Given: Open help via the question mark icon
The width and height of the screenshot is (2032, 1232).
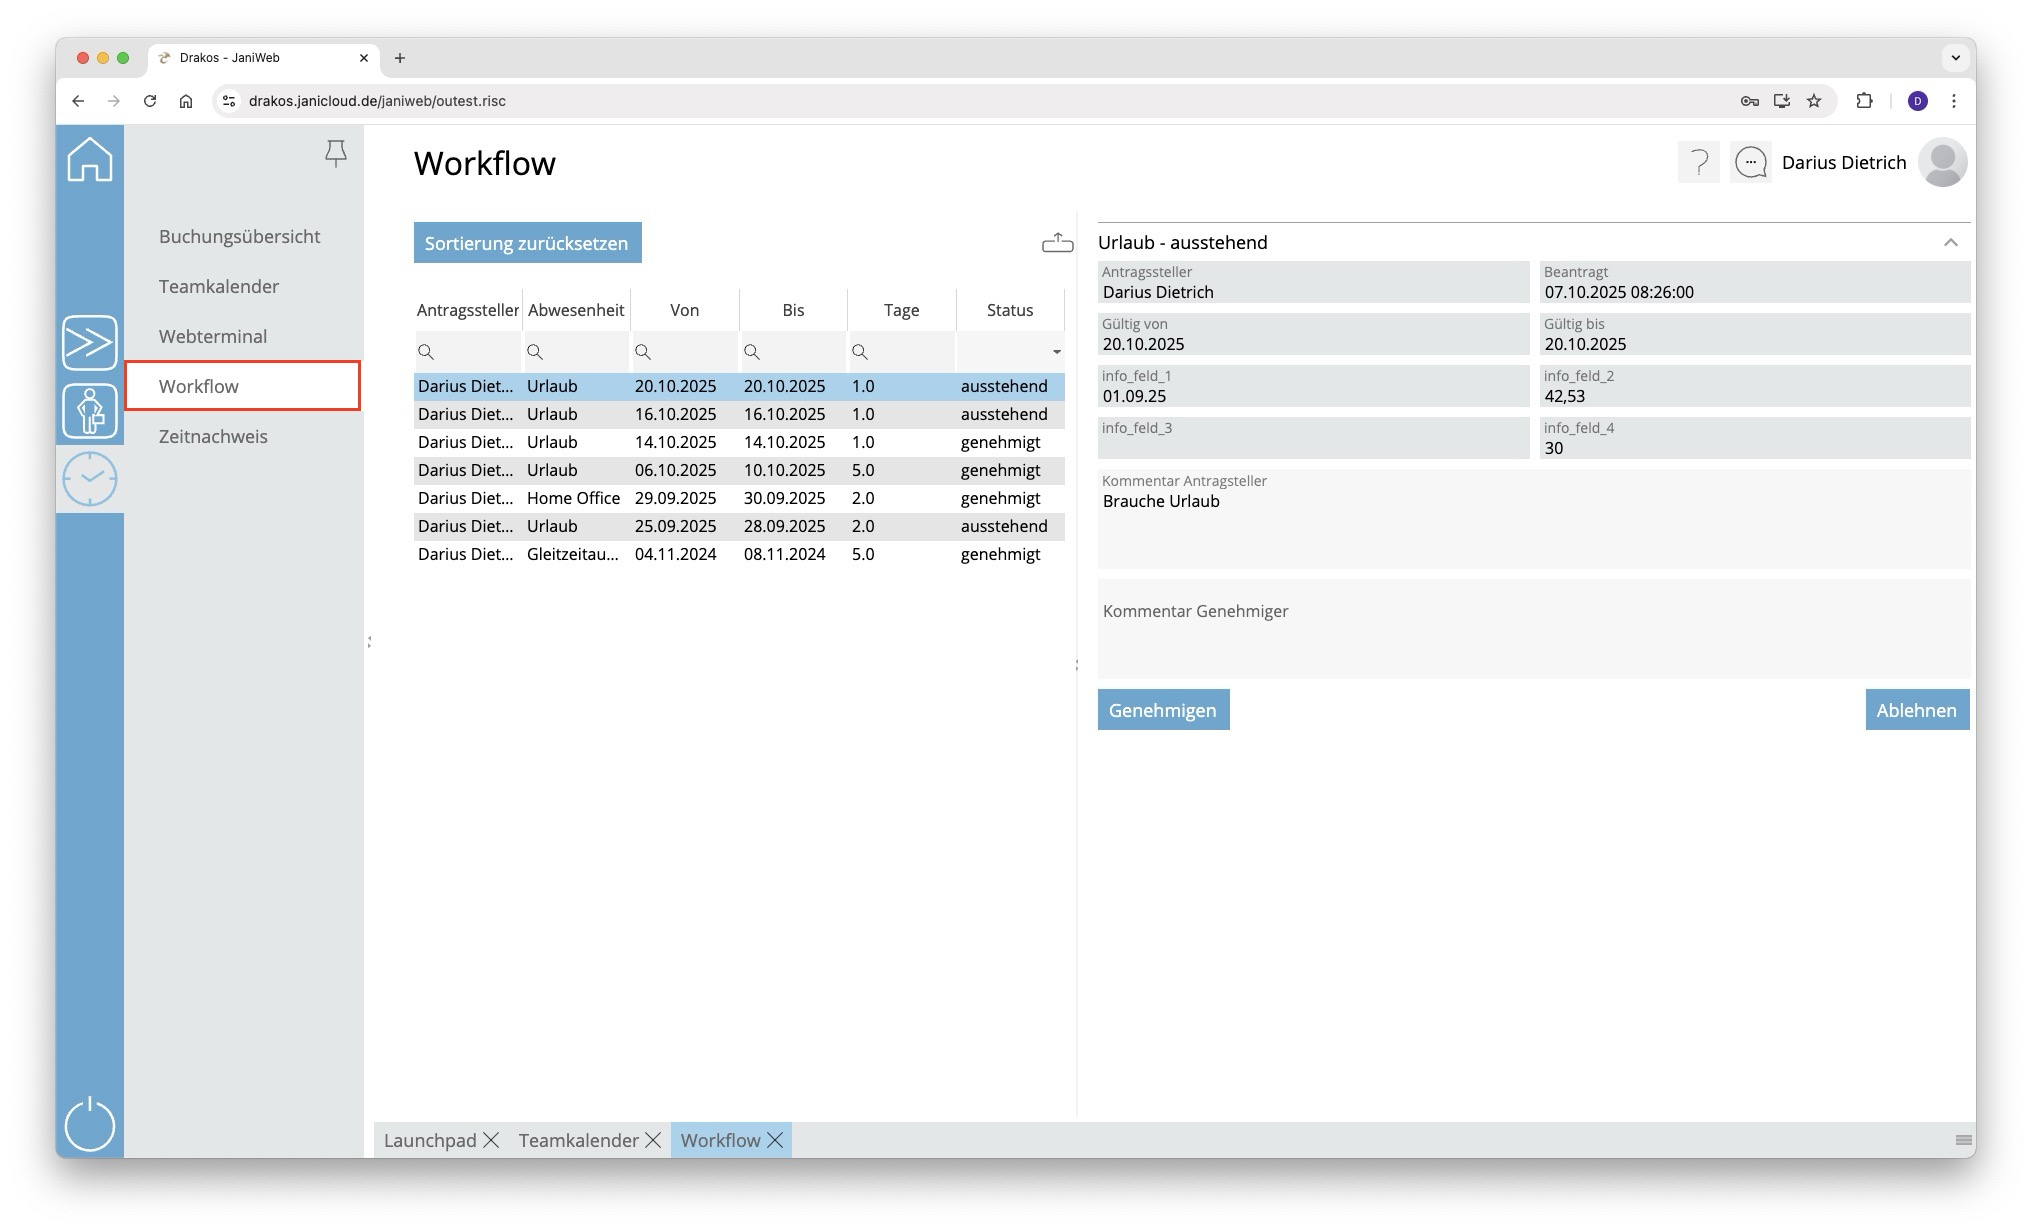Looking at the screenshot, I should click(1698, 162).
